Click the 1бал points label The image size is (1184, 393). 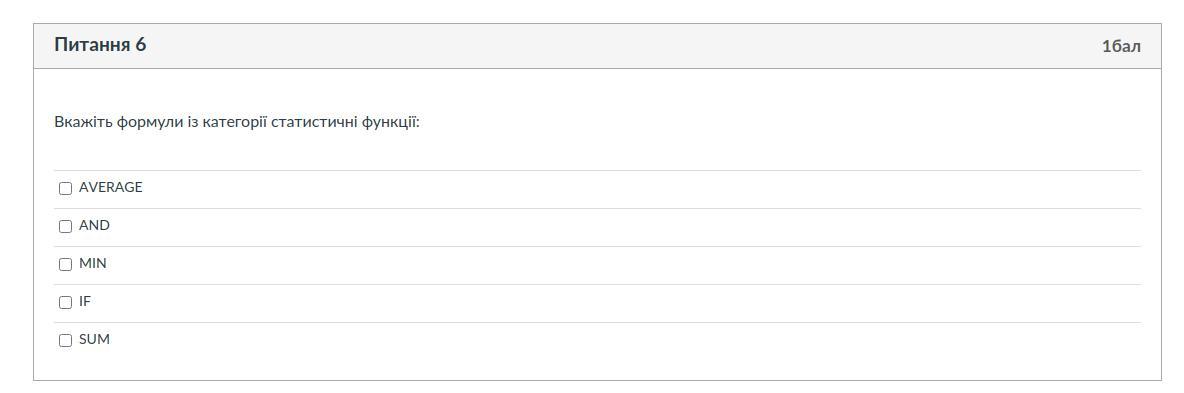click(1121, 46)
